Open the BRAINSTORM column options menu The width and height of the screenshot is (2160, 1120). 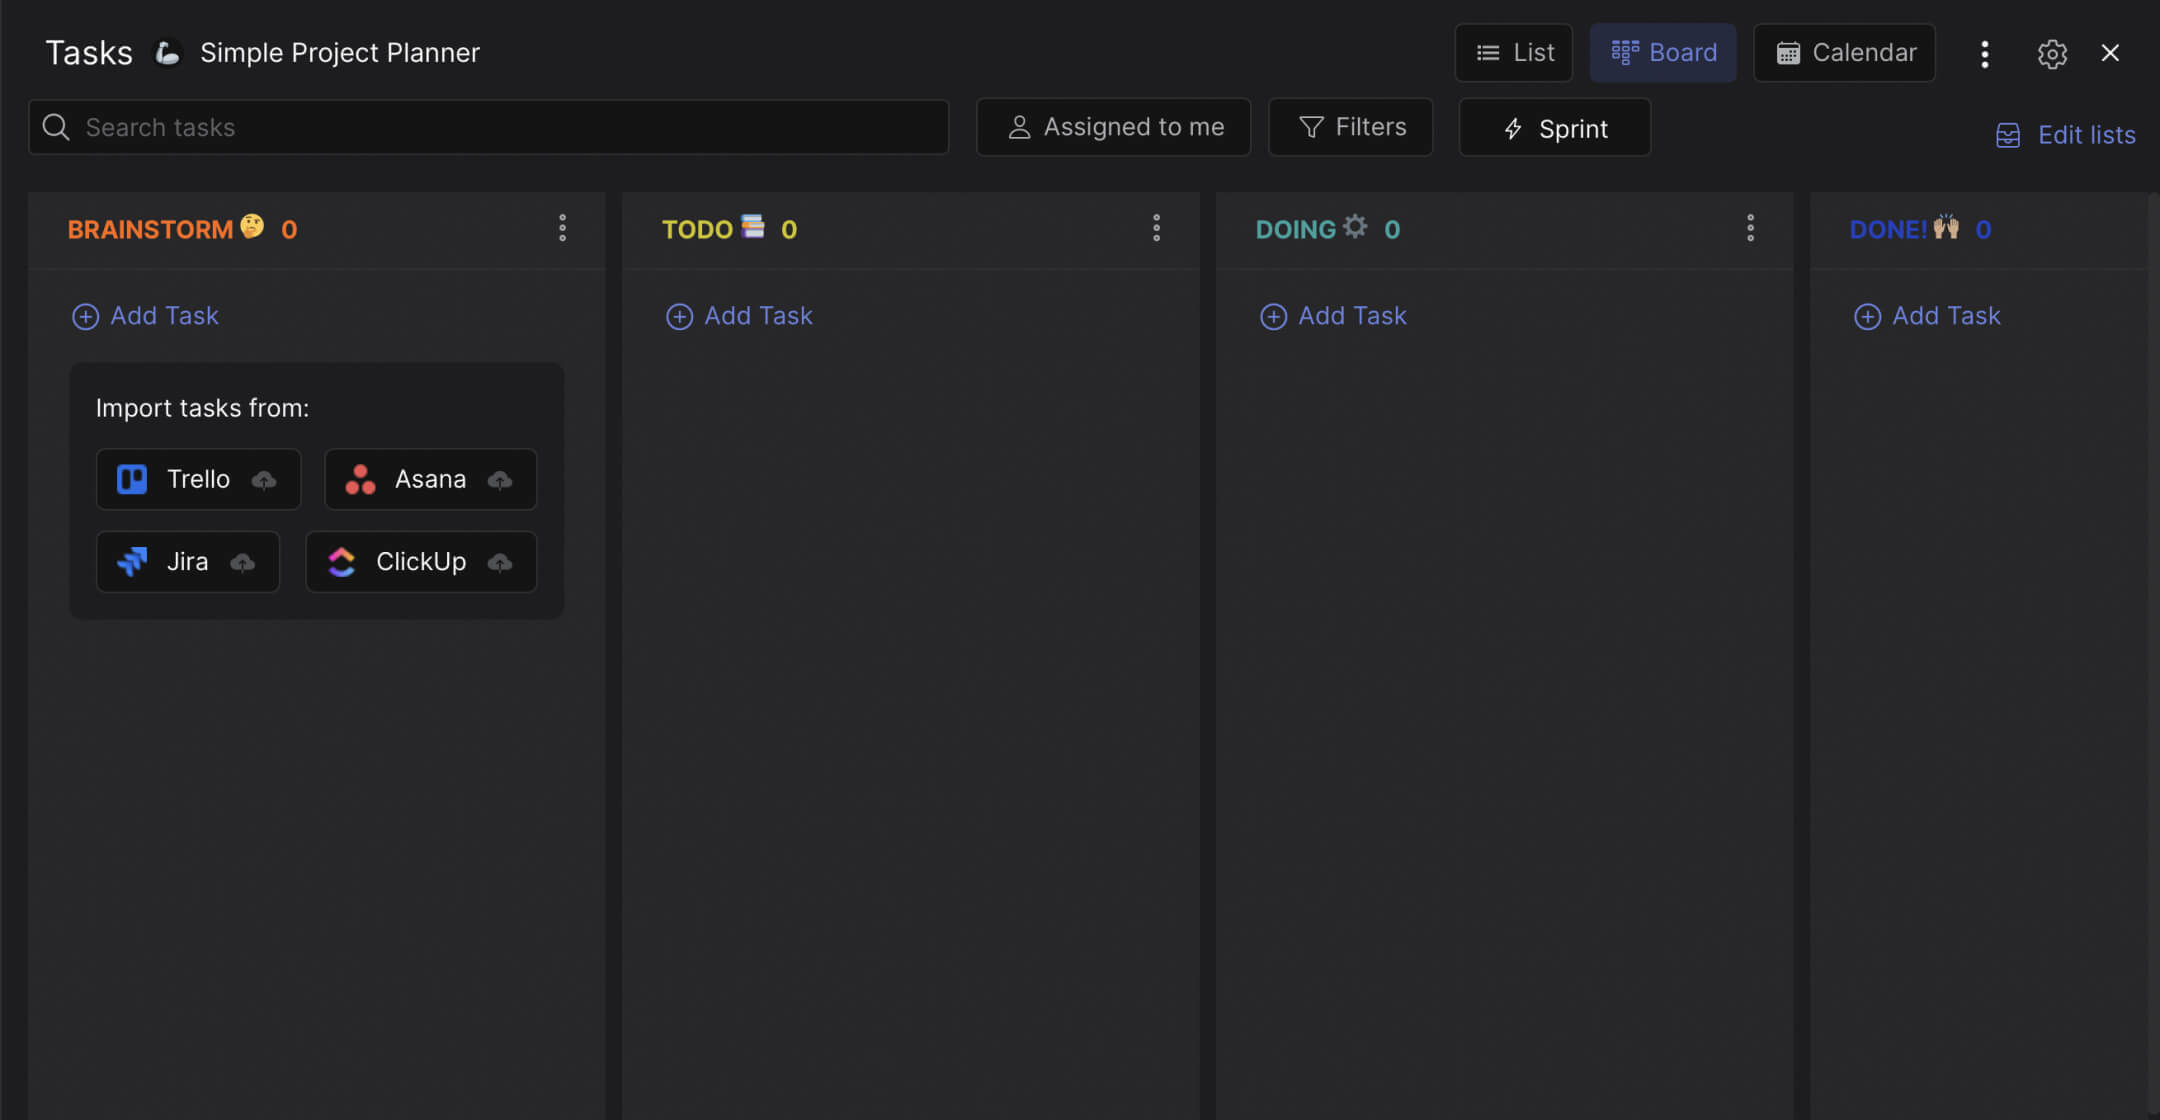[x=563, y=228]
